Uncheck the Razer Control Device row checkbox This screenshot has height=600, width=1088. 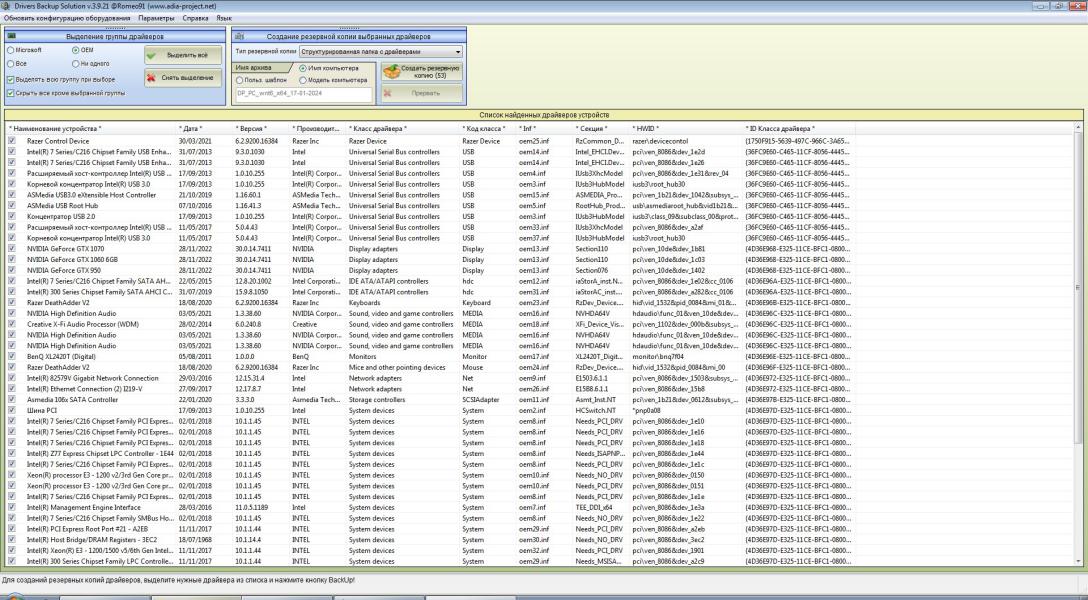pos(11,141)
